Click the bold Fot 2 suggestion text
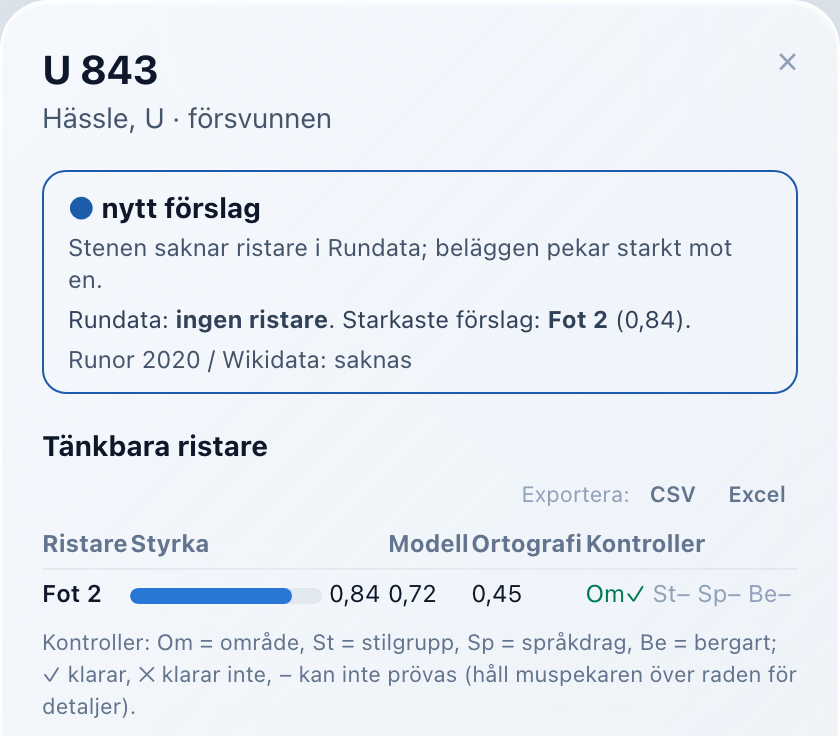The image size is (840, 736). pyautogui.click(x=578, y=320)
